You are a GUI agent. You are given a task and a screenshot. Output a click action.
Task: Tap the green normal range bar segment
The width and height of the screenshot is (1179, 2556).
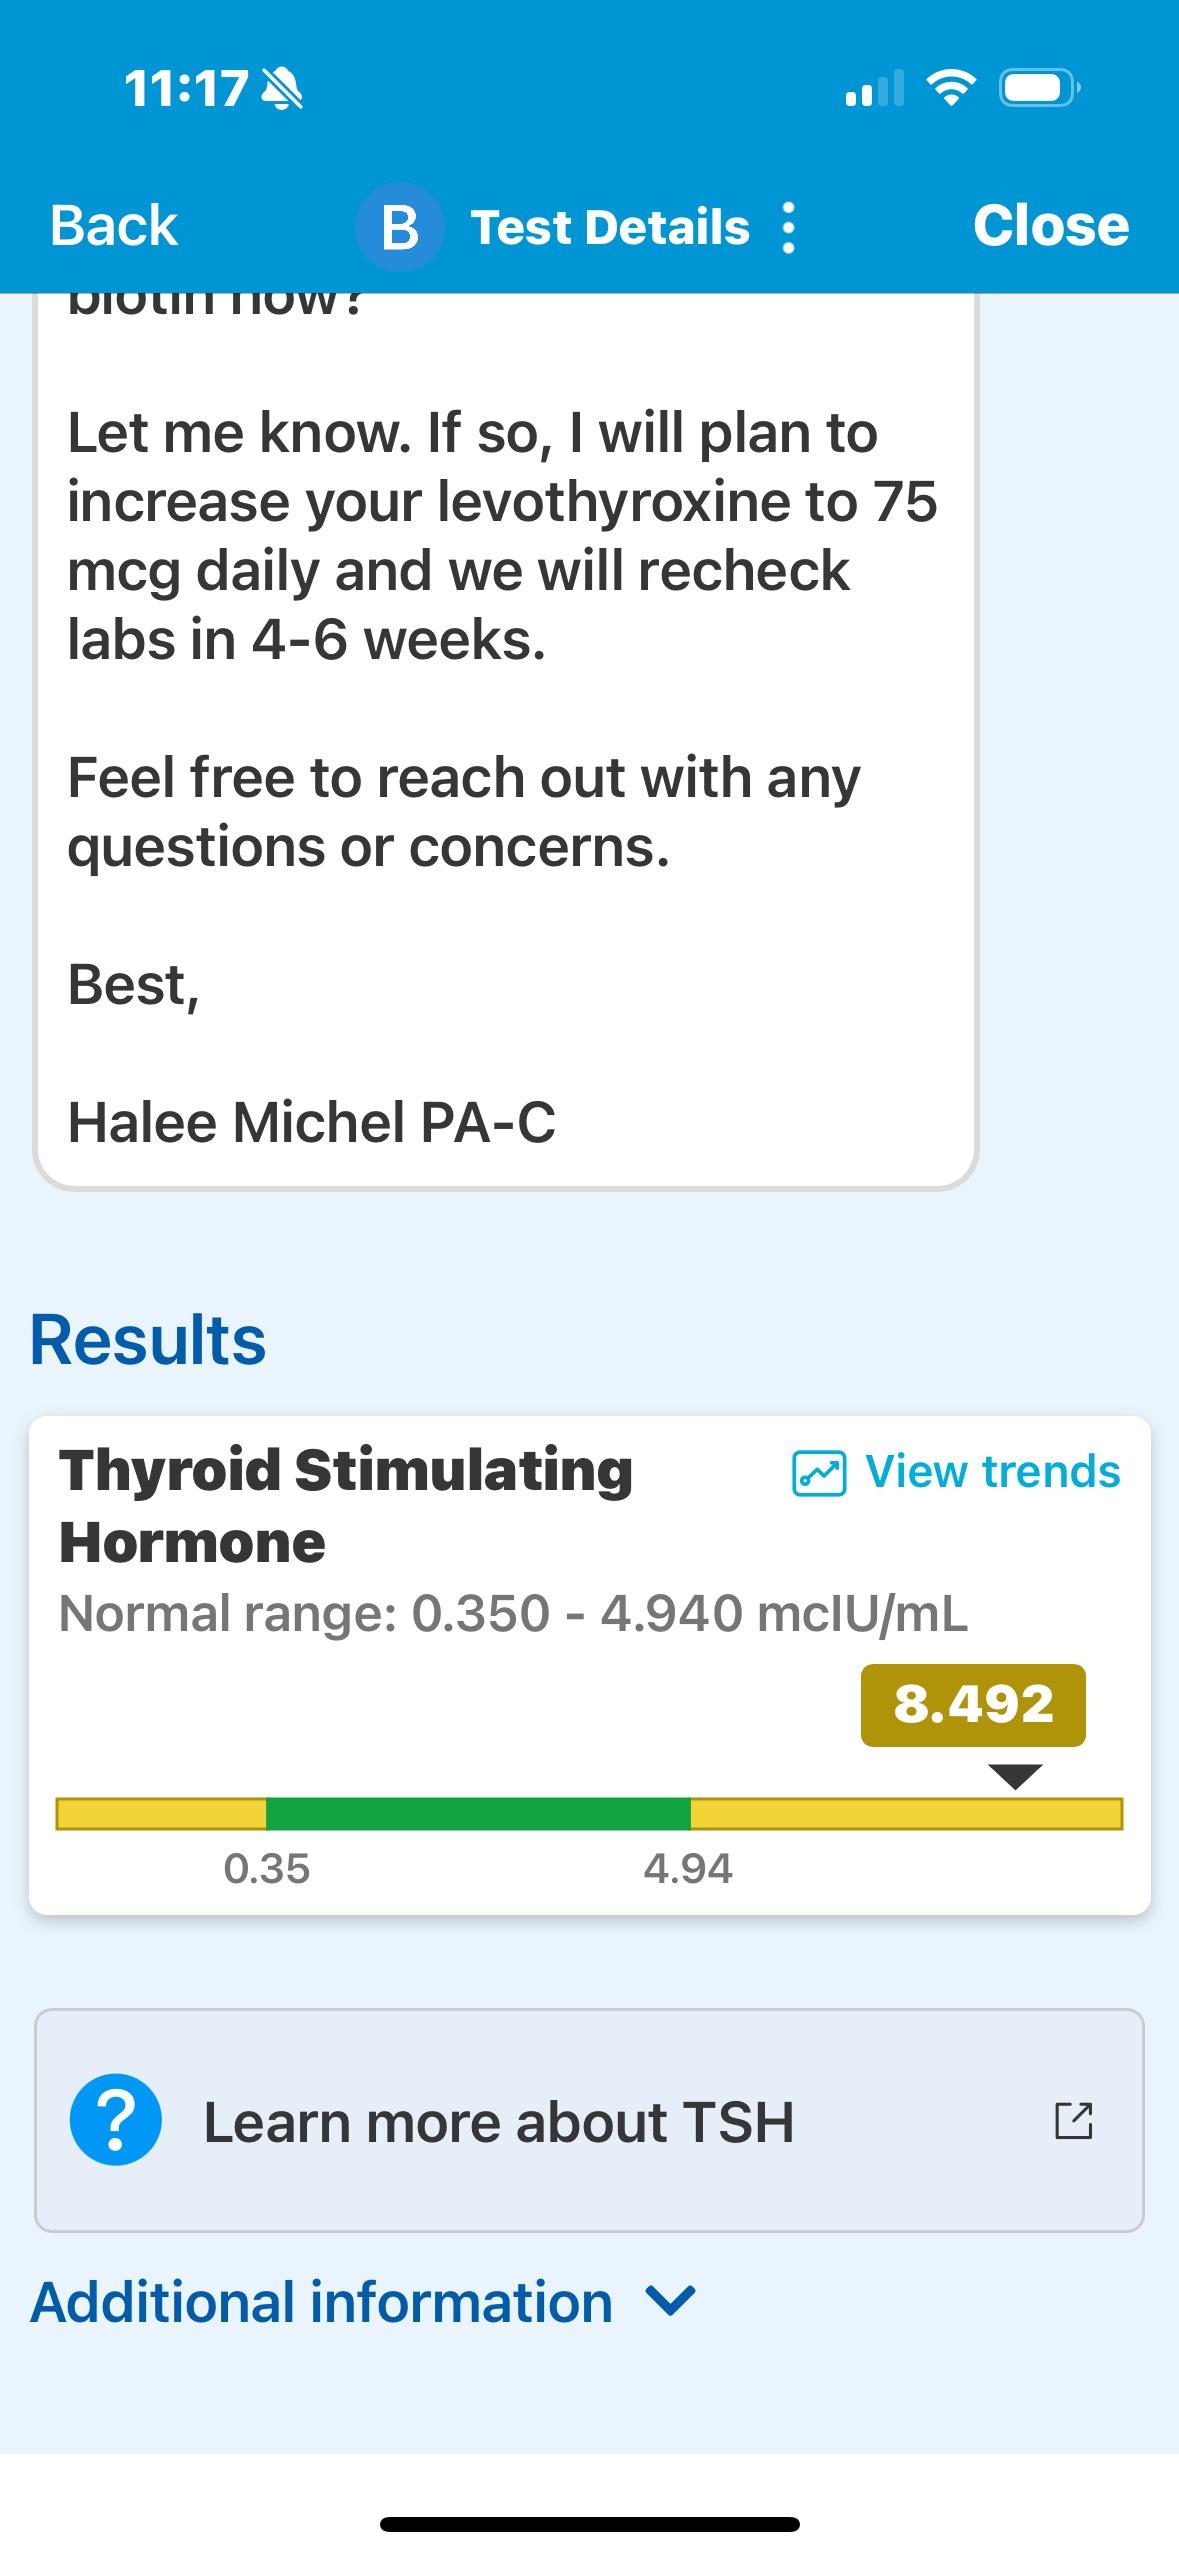[x=478, y=1813]
